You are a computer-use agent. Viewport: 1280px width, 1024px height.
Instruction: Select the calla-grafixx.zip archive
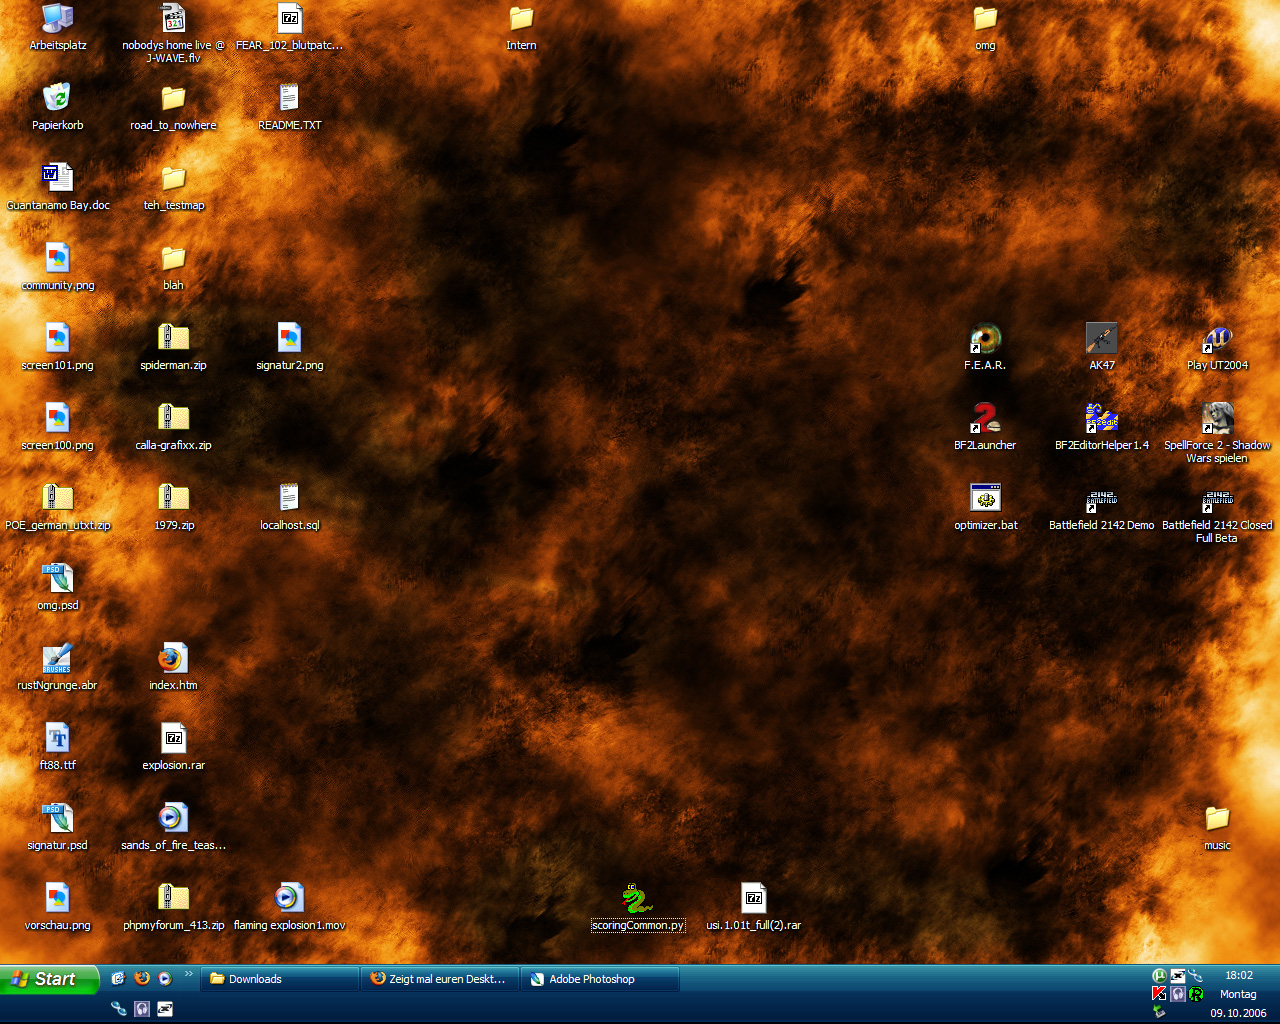click(174, 427)
